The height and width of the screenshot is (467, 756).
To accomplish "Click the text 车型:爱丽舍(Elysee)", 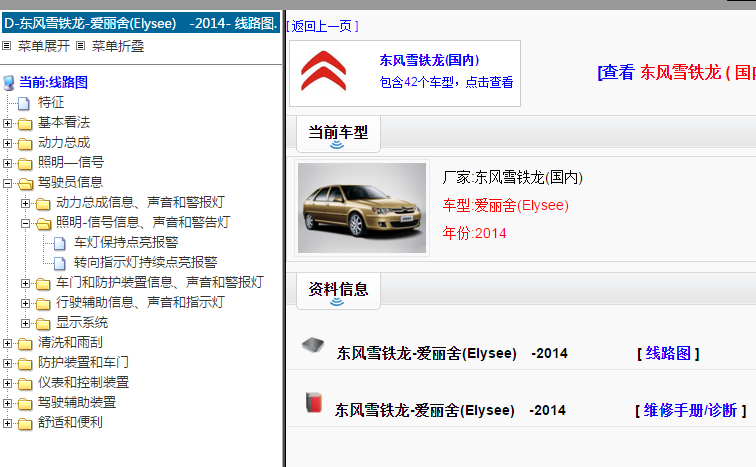I will click(506, 205).
